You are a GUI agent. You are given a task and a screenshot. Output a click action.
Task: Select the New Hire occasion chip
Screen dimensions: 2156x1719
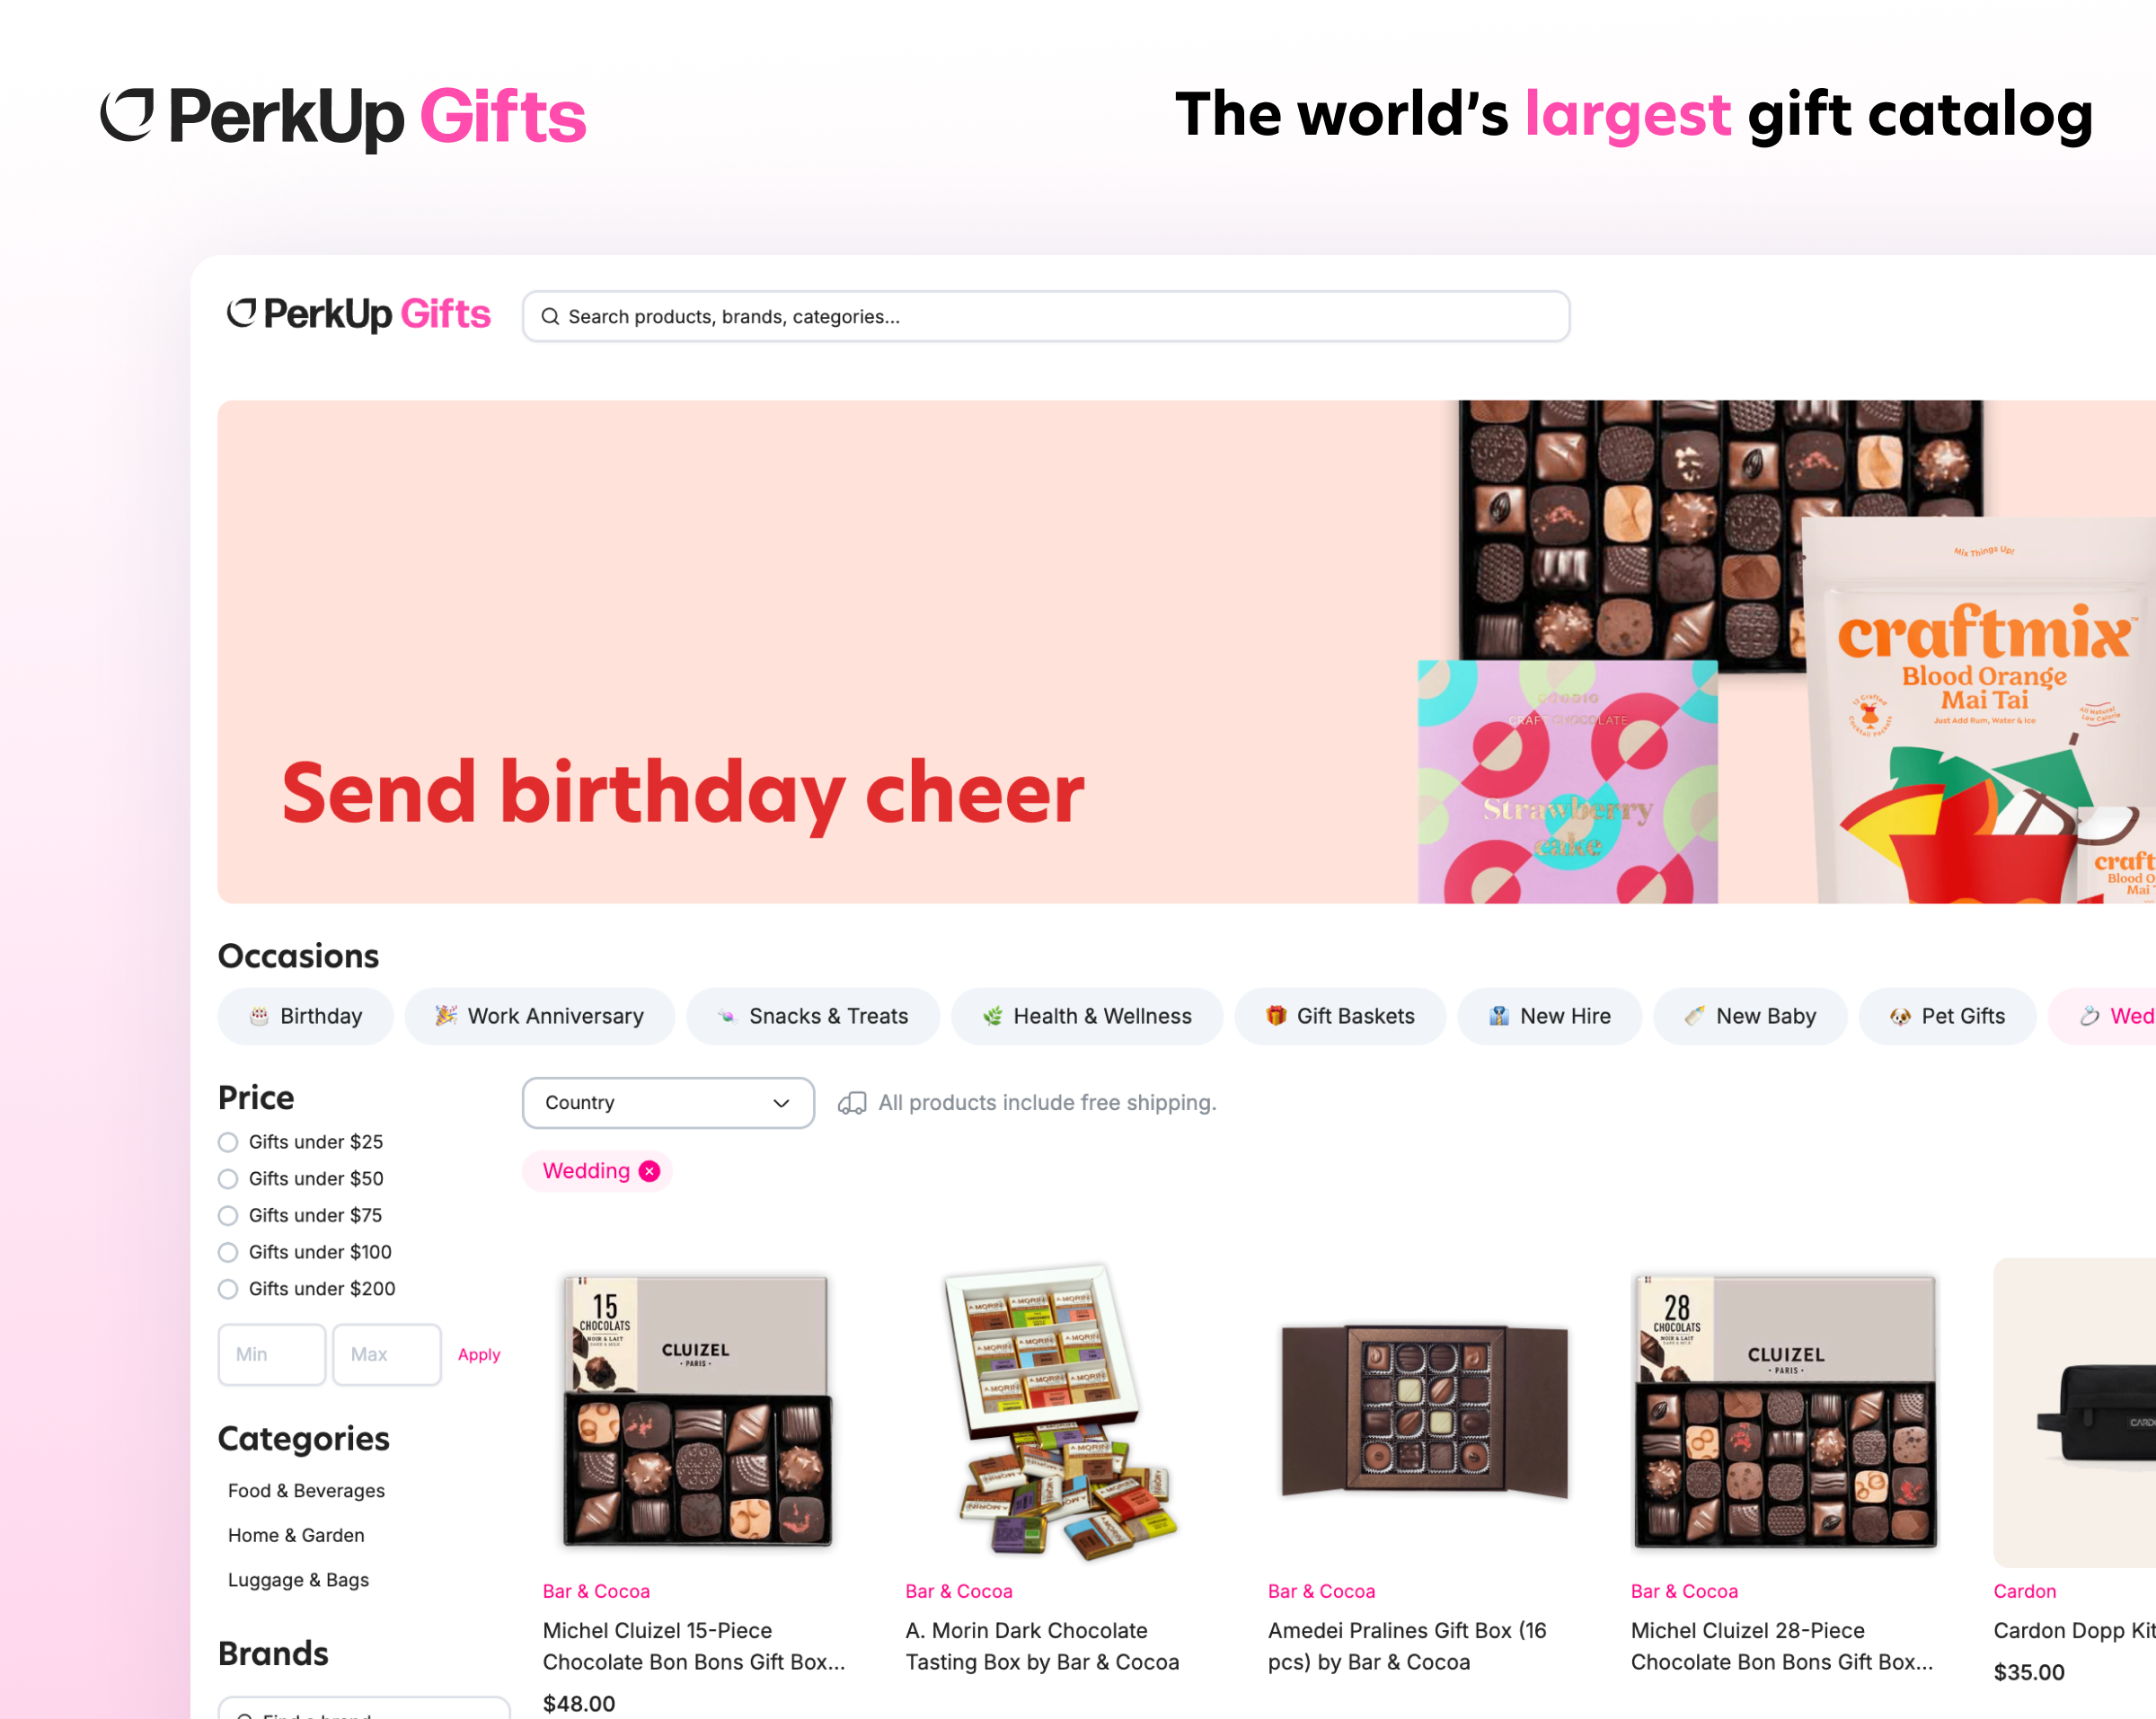[1549, 1016]
